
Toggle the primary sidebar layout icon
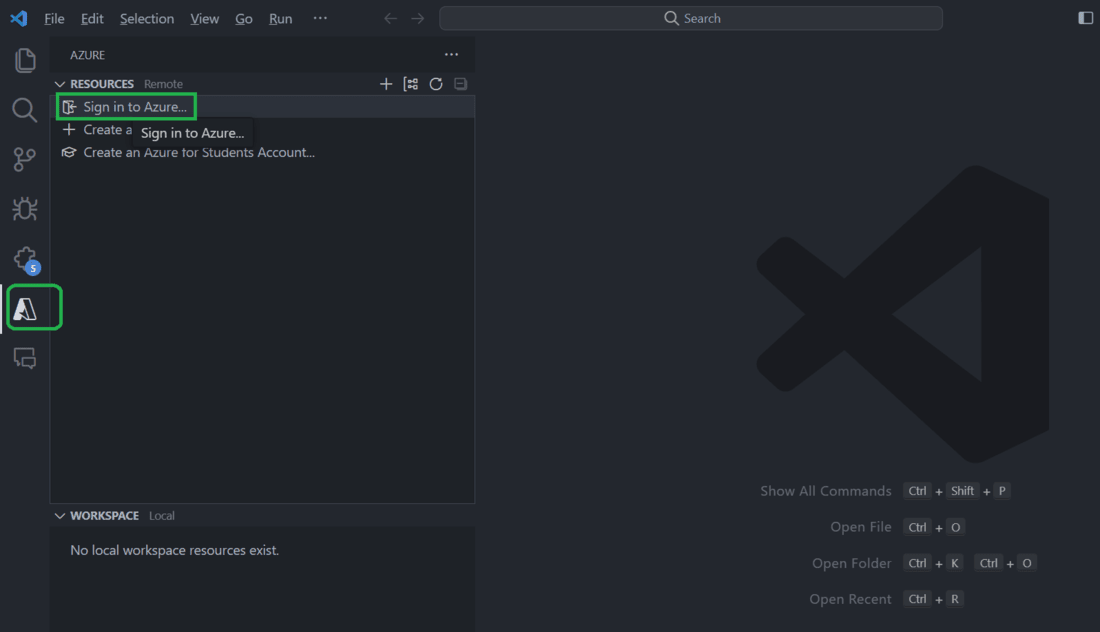1085,18
